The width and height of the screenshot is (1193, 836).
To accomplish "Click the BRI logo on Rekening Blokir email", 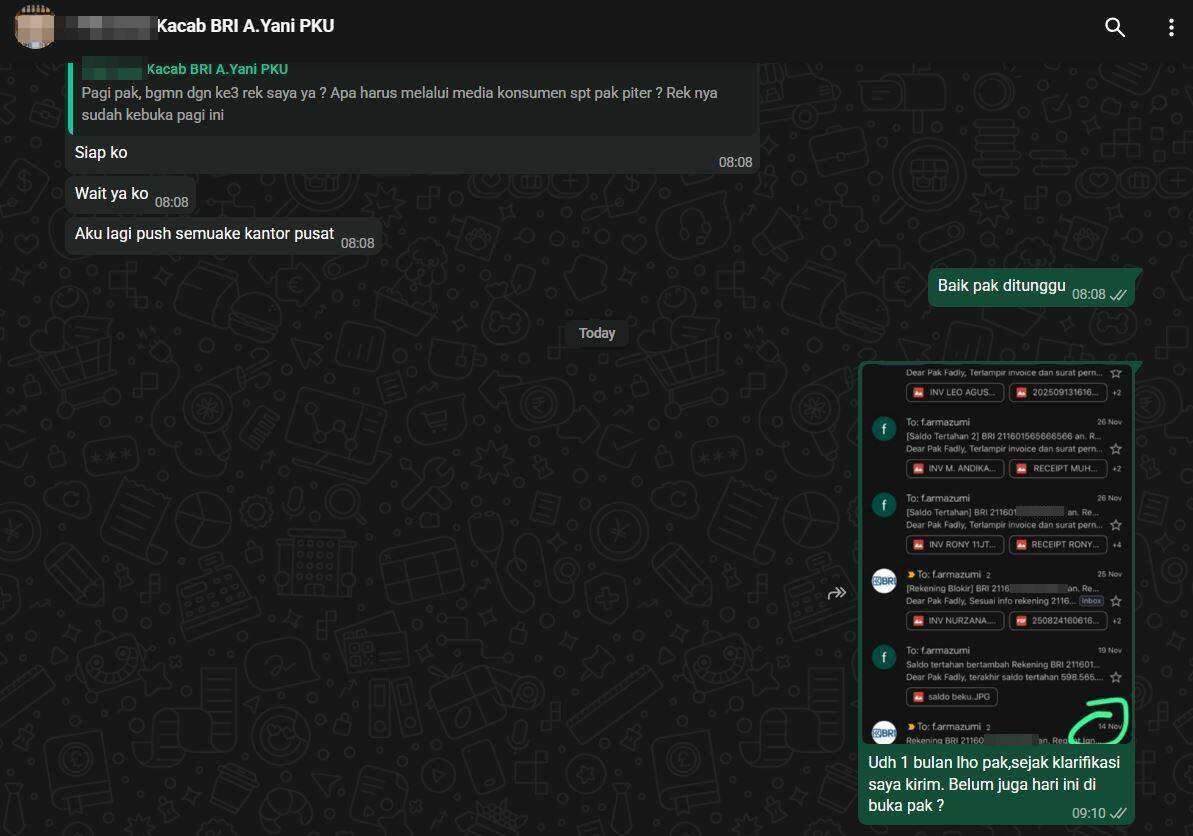I will tap(884, 581).
